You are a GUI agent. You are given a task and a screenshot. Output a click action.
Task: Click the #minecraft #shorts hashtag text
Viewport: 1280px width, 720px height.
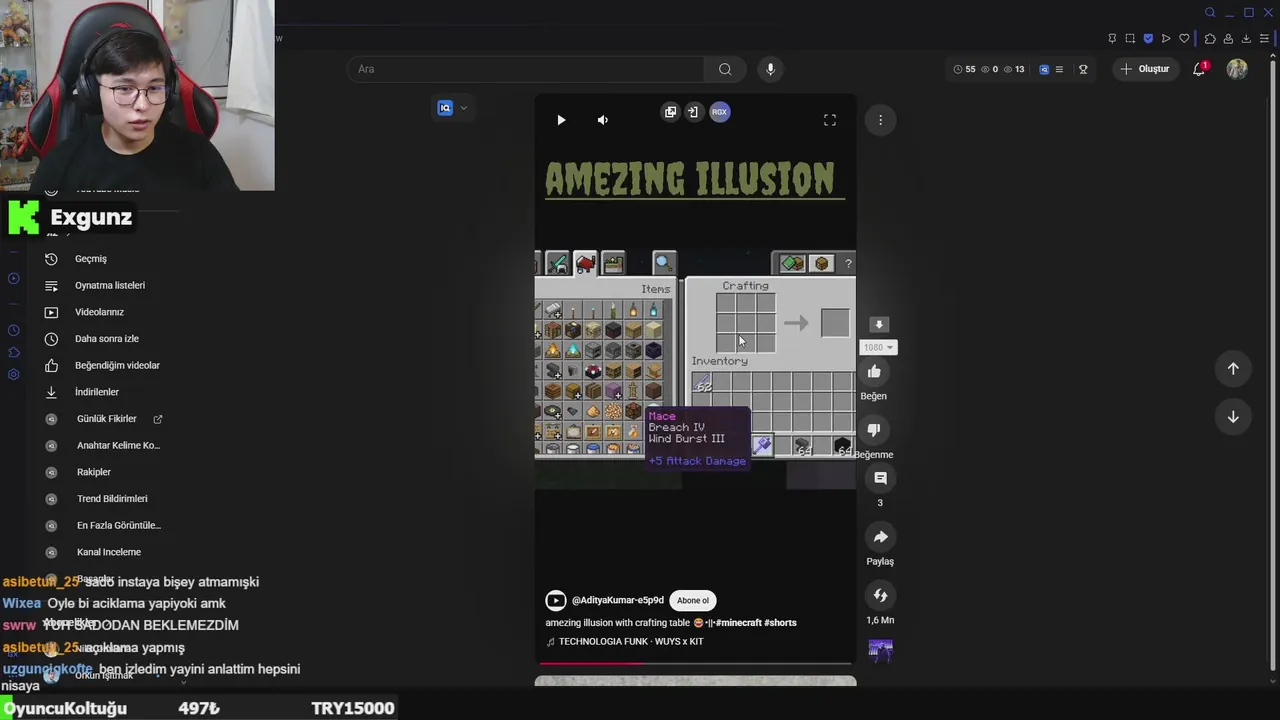[756, 622]
